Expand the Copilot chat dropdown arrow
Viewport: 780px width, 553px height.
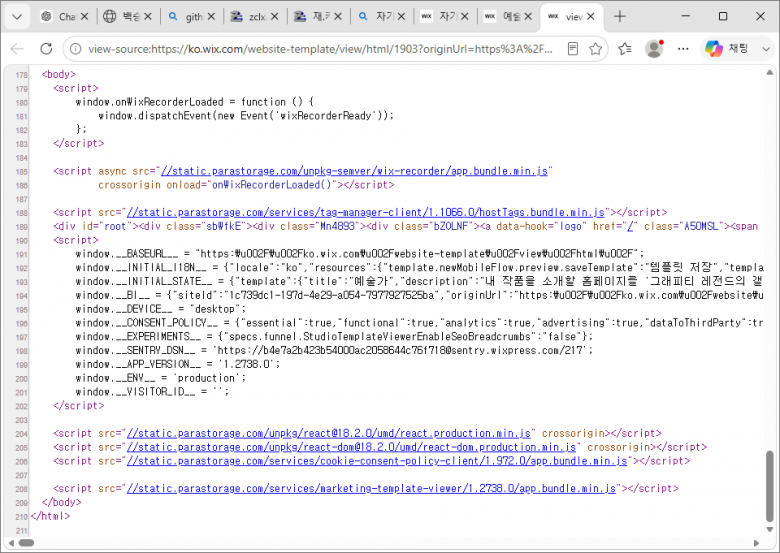point(766,49)
